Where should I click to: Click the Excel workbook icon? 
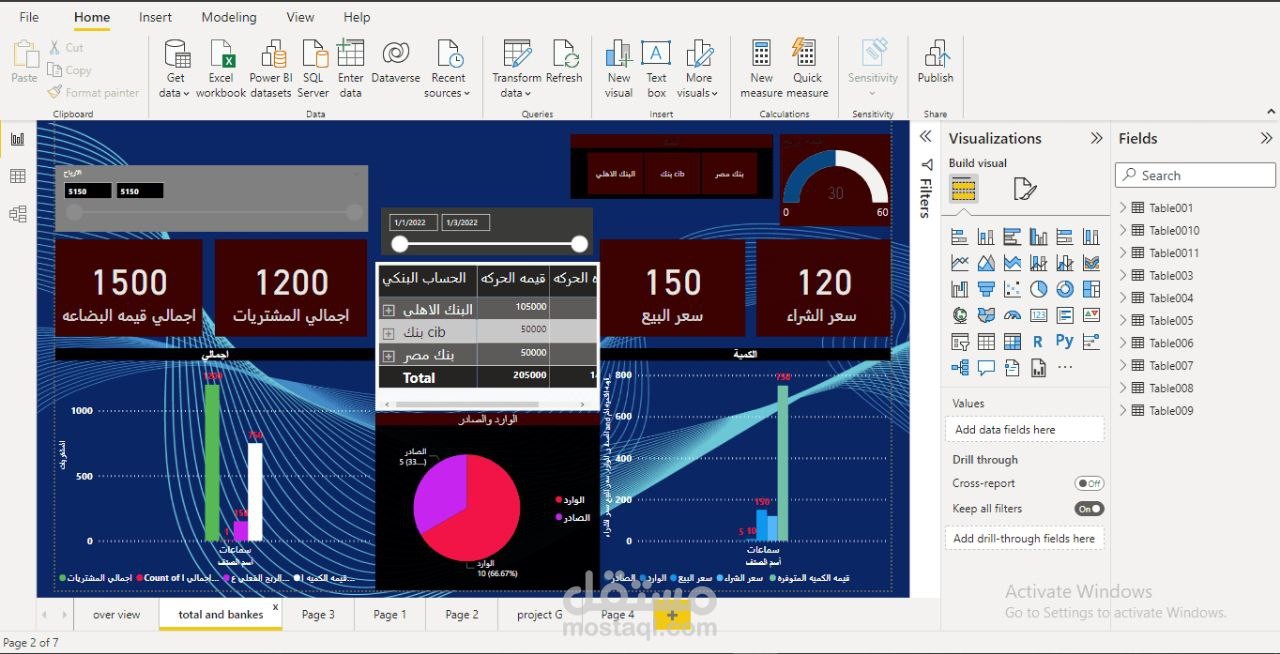221,56
